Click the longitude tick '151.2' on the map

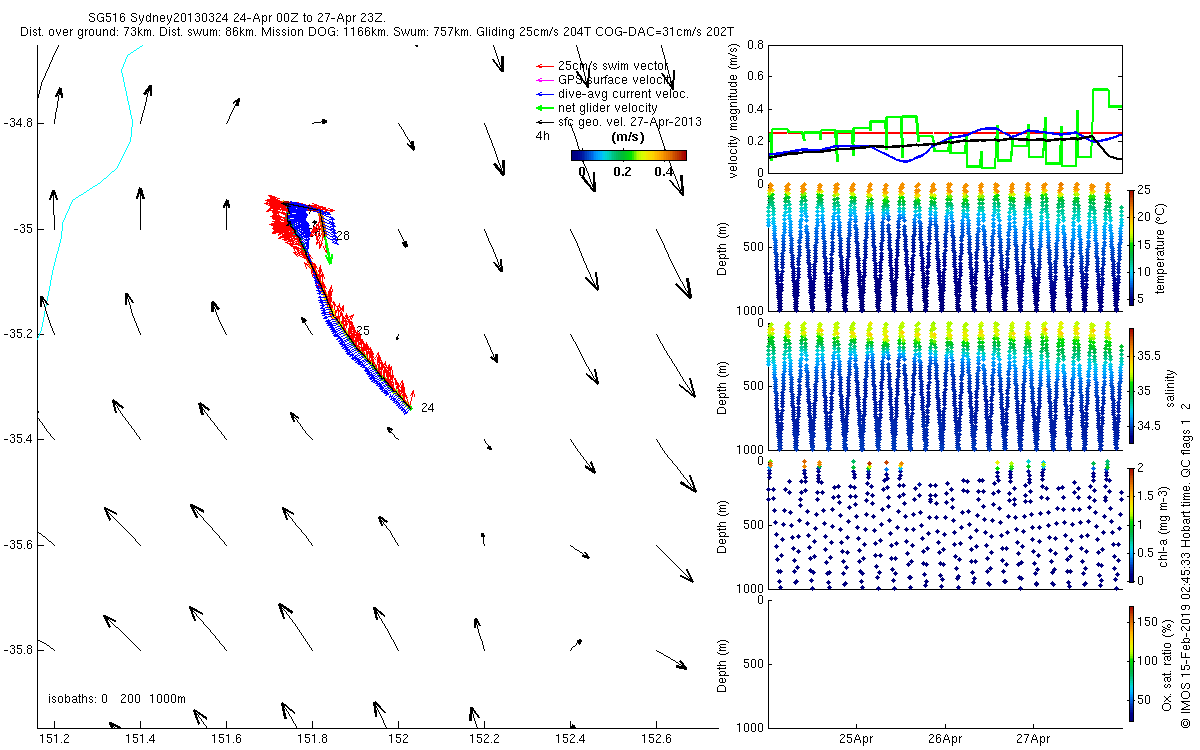[54, 739]
